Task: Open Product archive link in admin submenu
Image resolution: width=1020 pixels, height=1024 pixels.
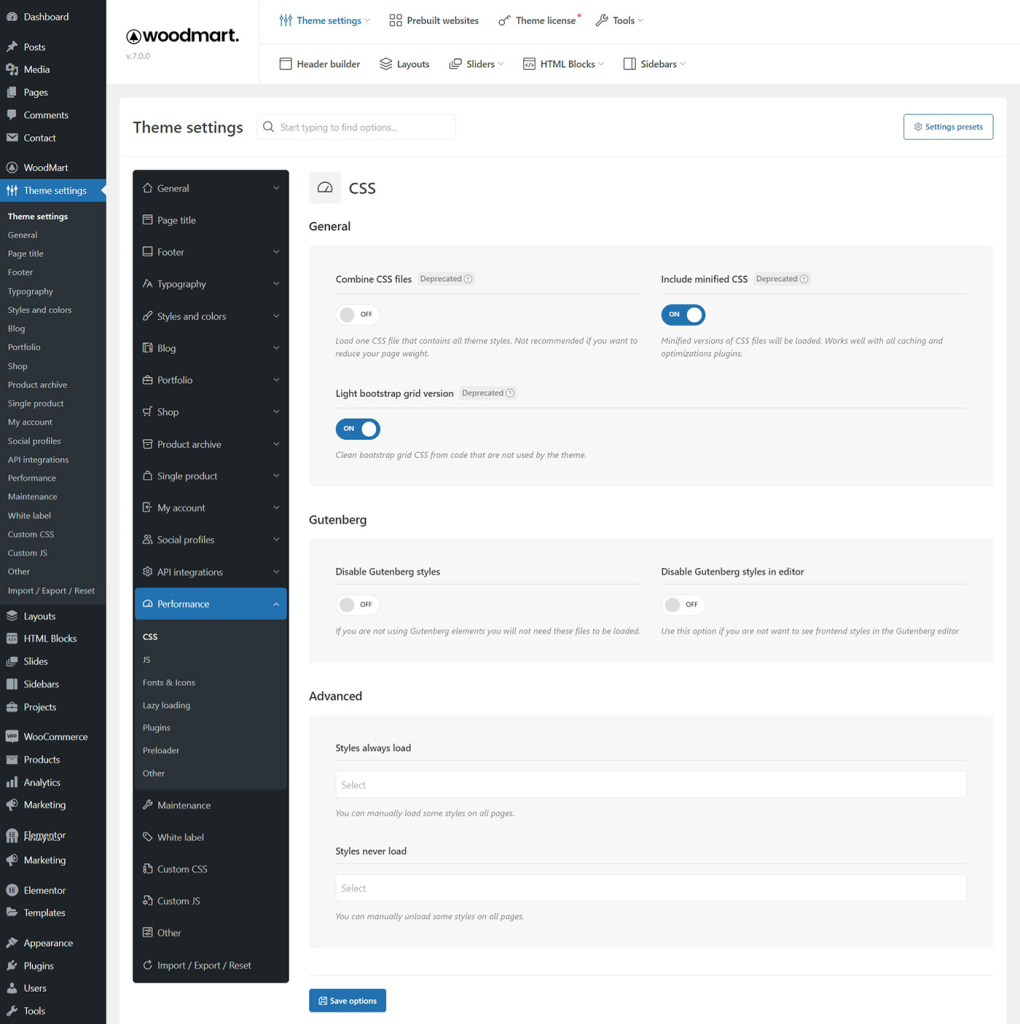Action: tap(37, 385)
